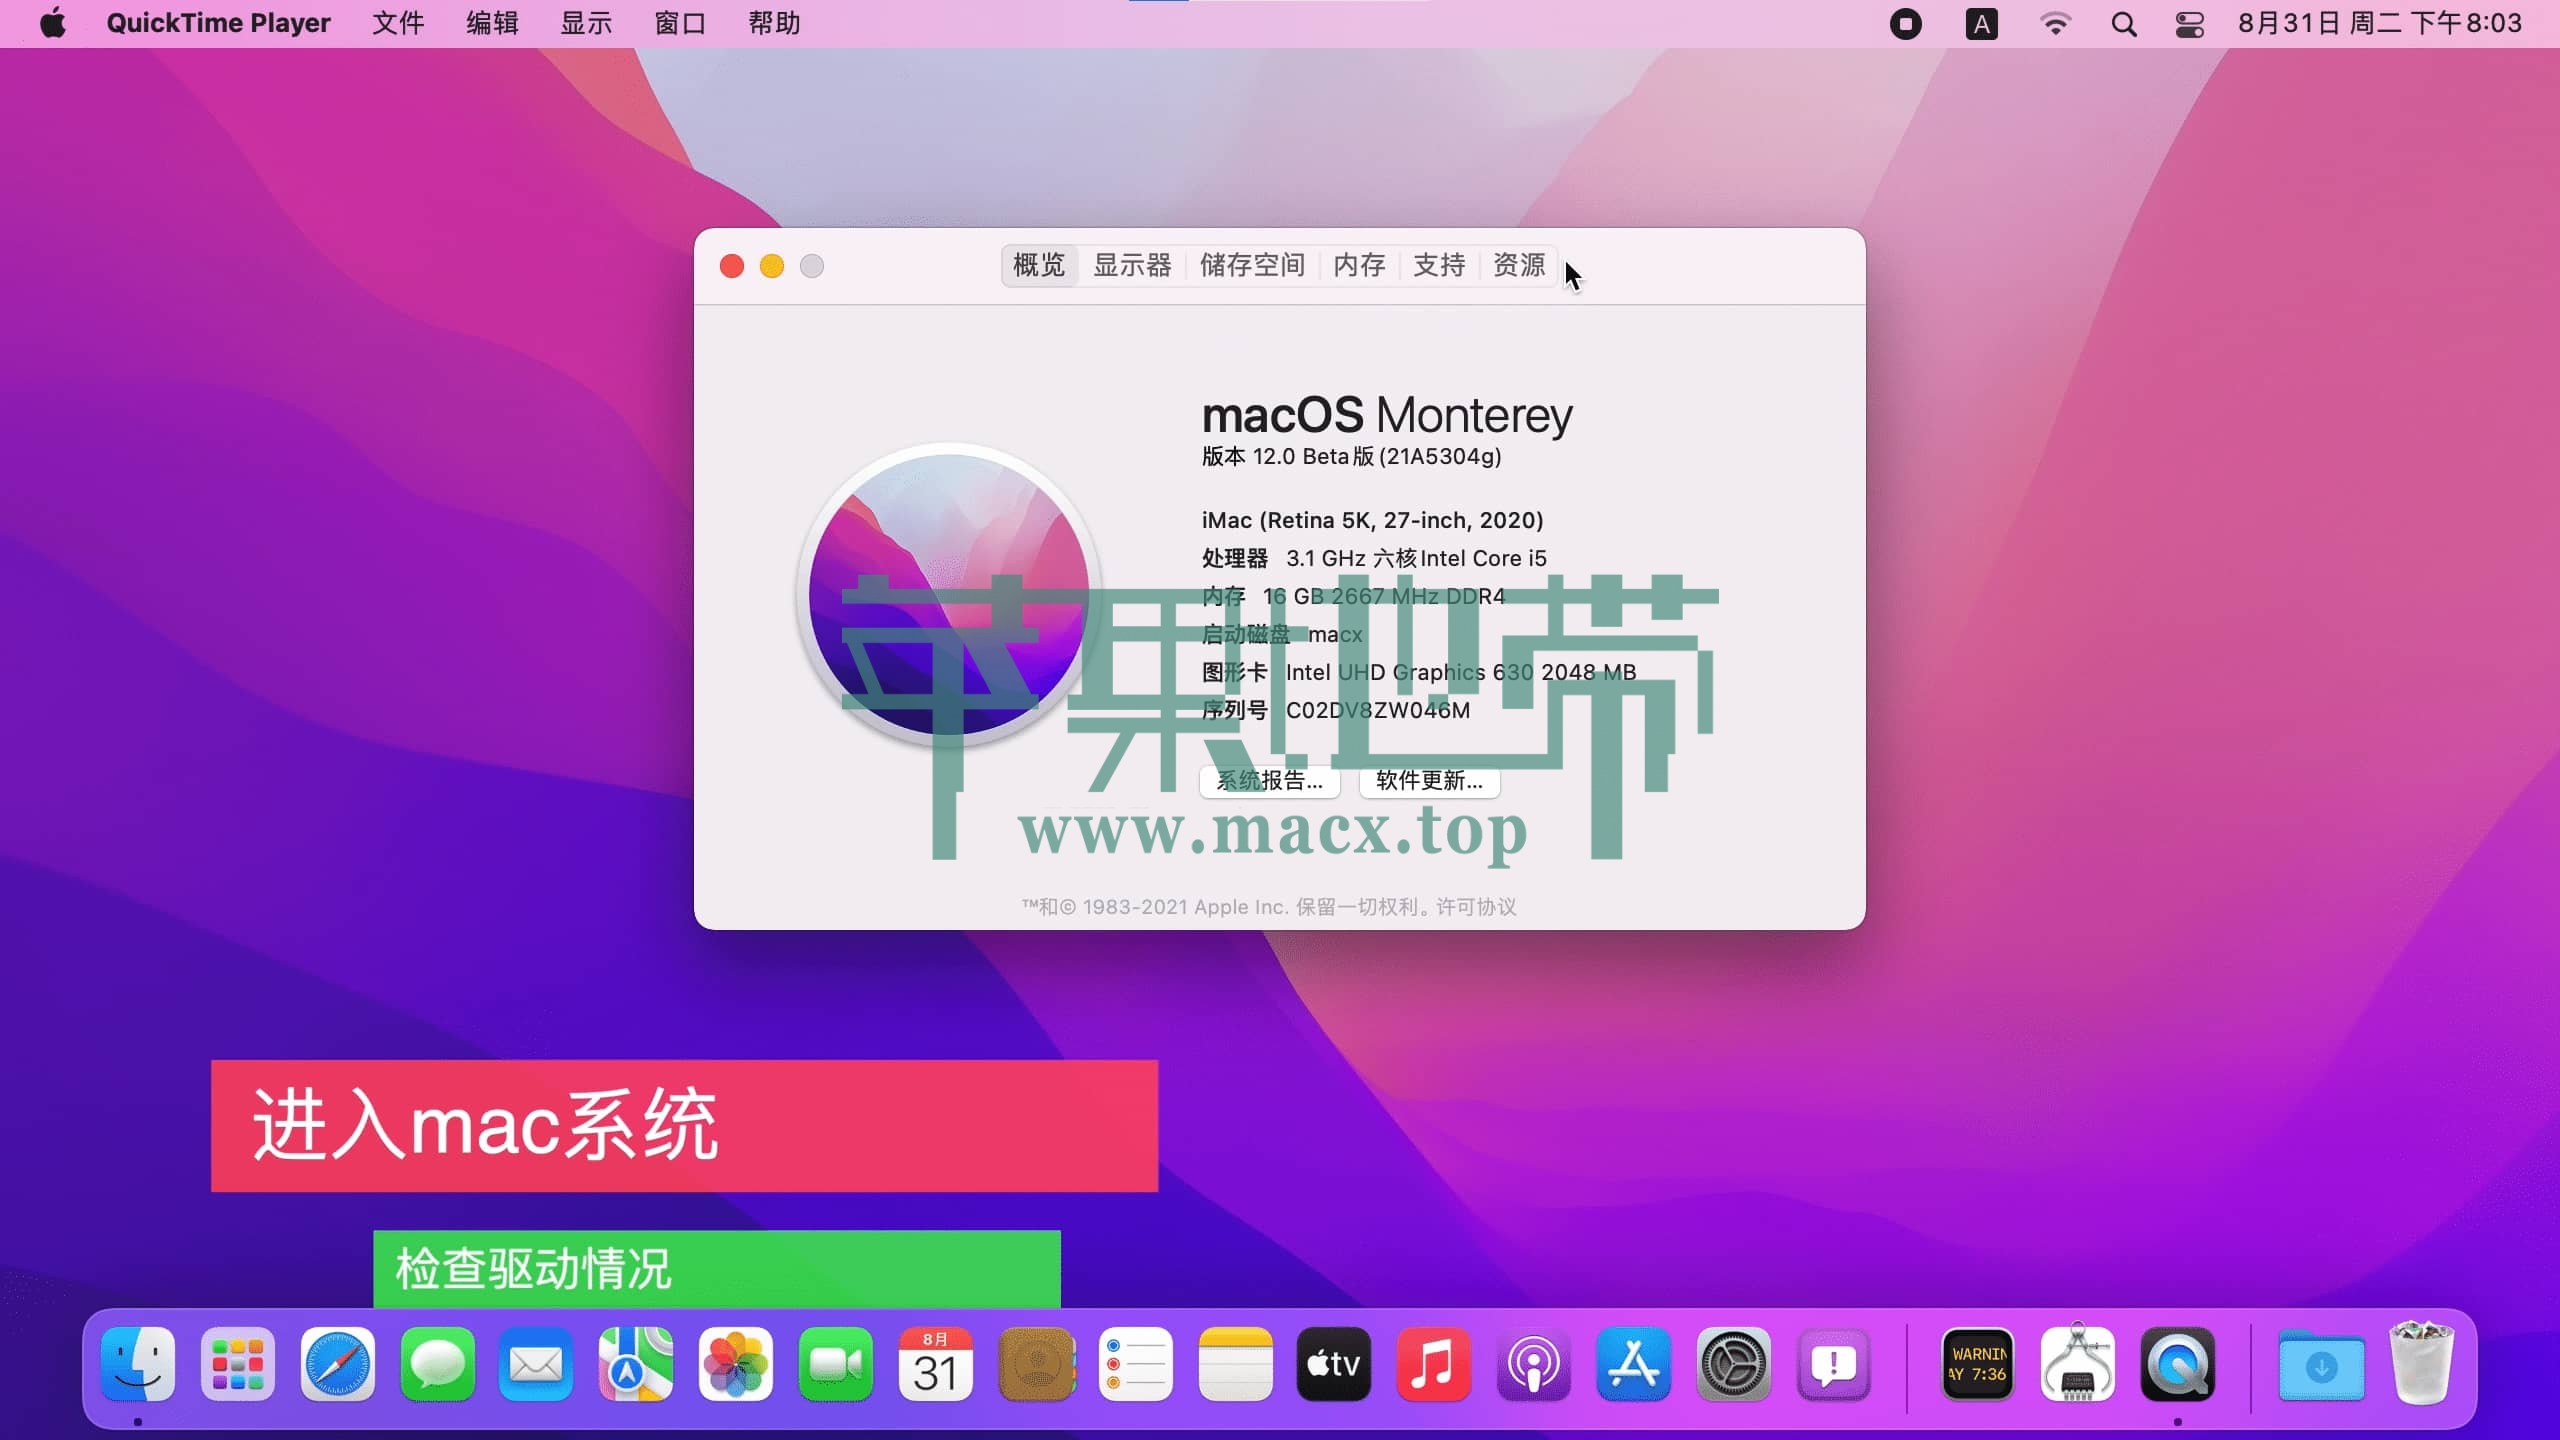2560x1440 pixels.
Task: Click the screen recording stop icon
Action: click(x=1906, y=24)
